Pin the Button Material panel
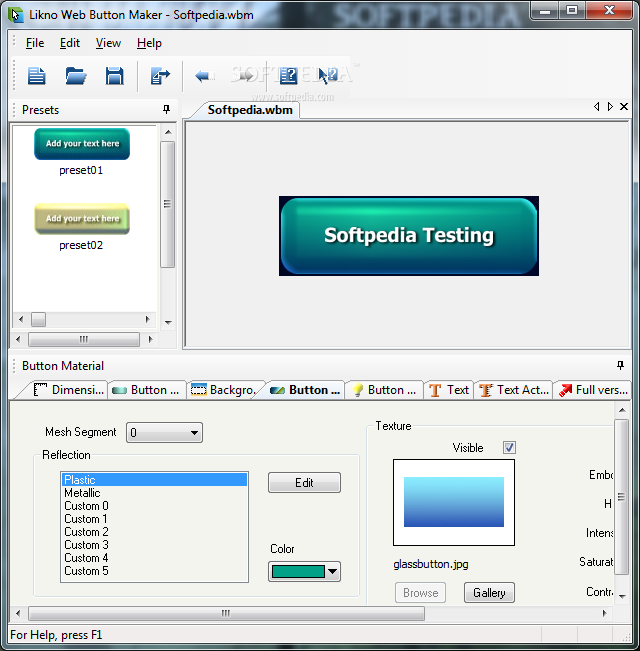 (x=620, y=365)
